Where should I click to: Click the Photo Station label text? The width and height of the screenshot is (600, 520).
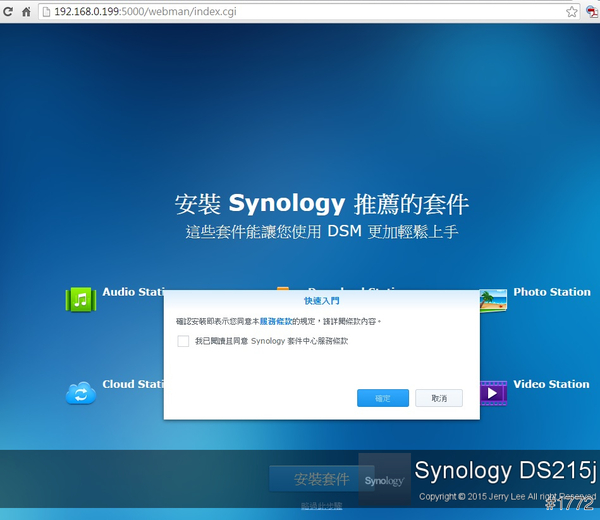(552, 292)
